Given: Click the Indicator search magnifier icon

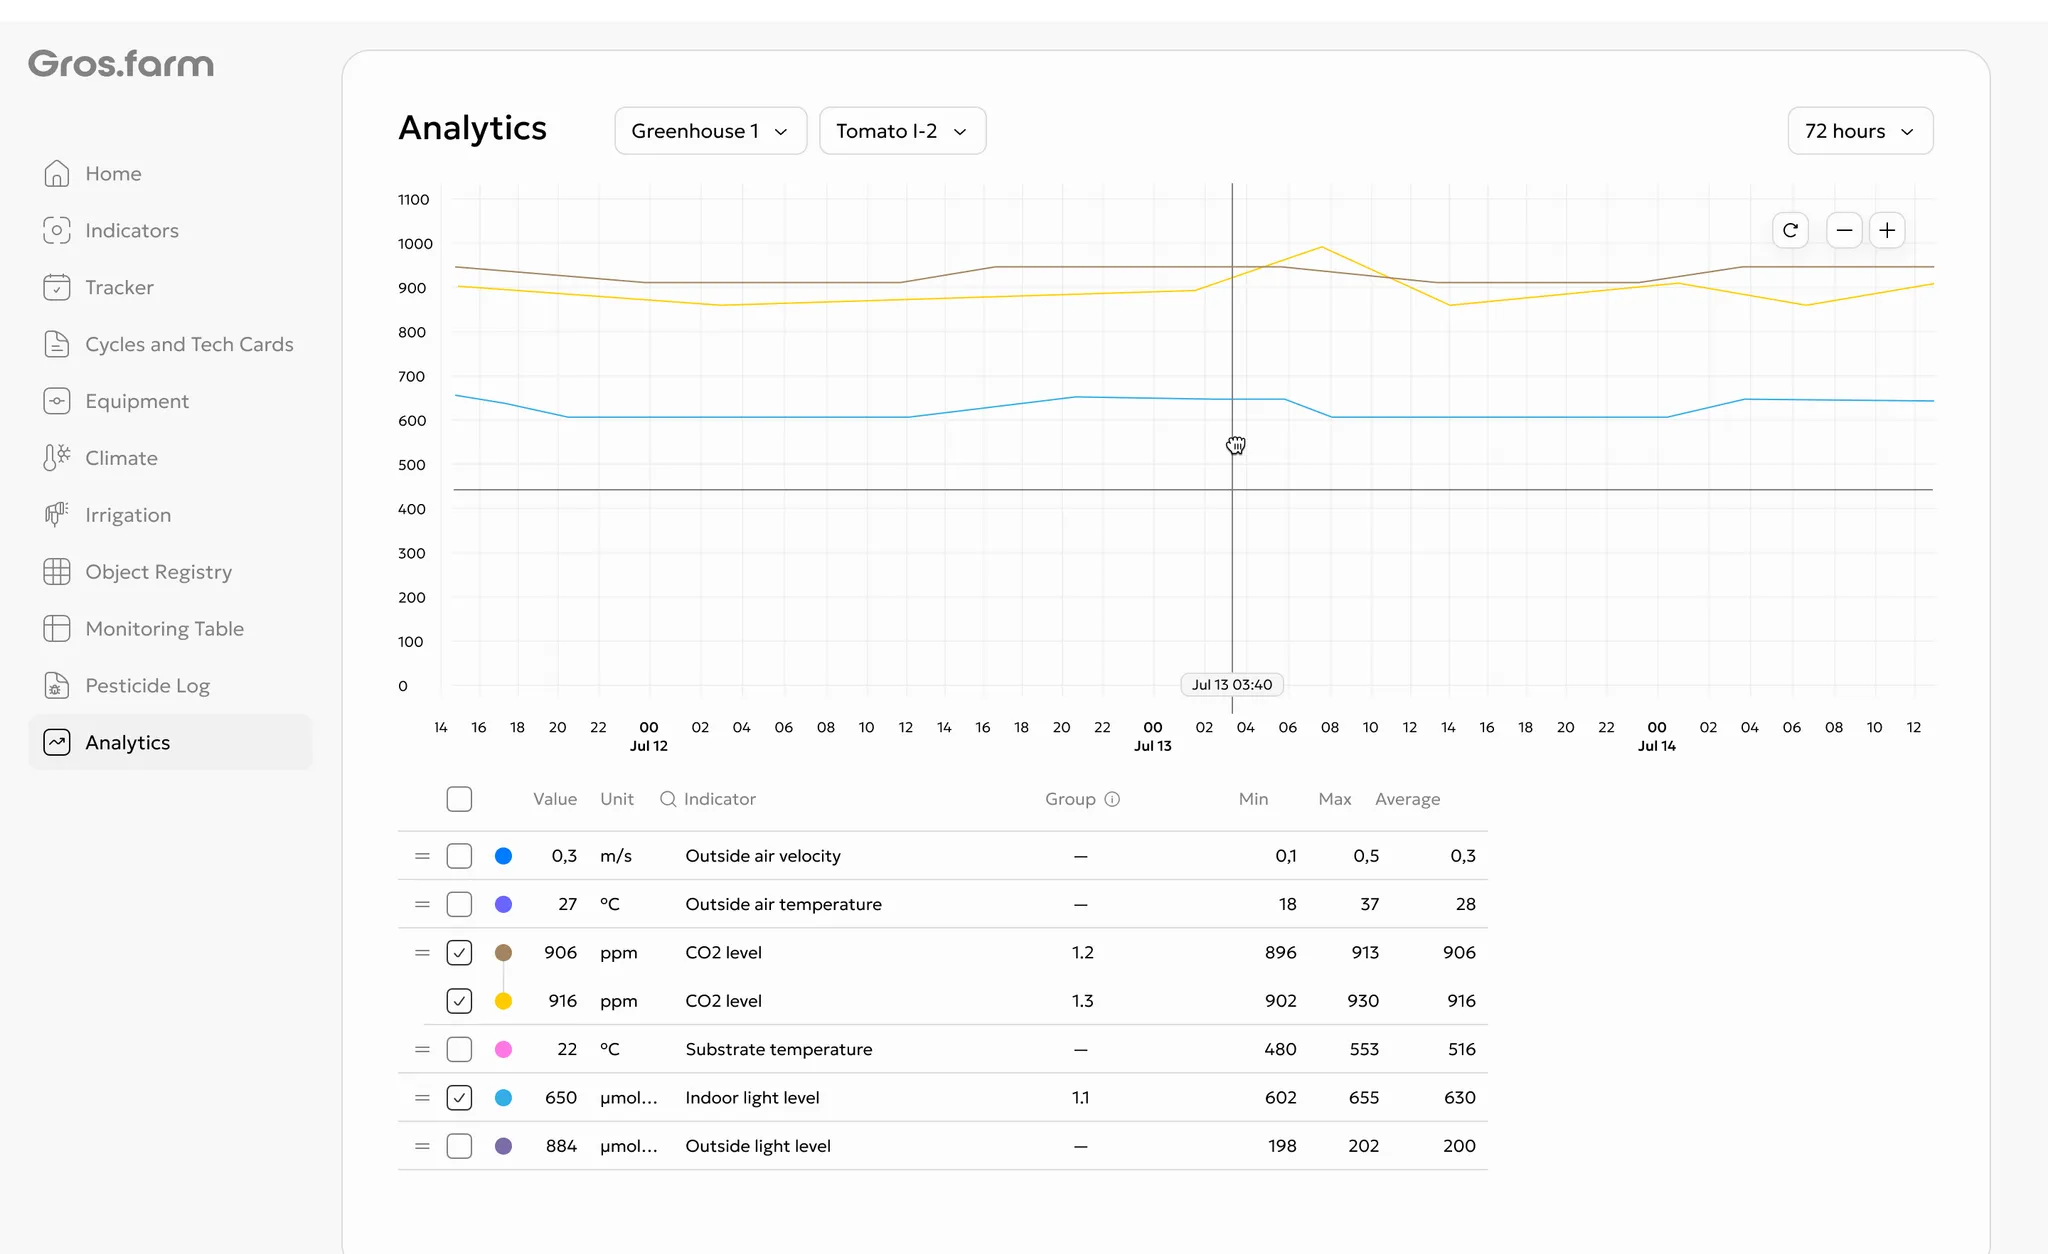Looking at the screenshot, I should coord(668,799).
